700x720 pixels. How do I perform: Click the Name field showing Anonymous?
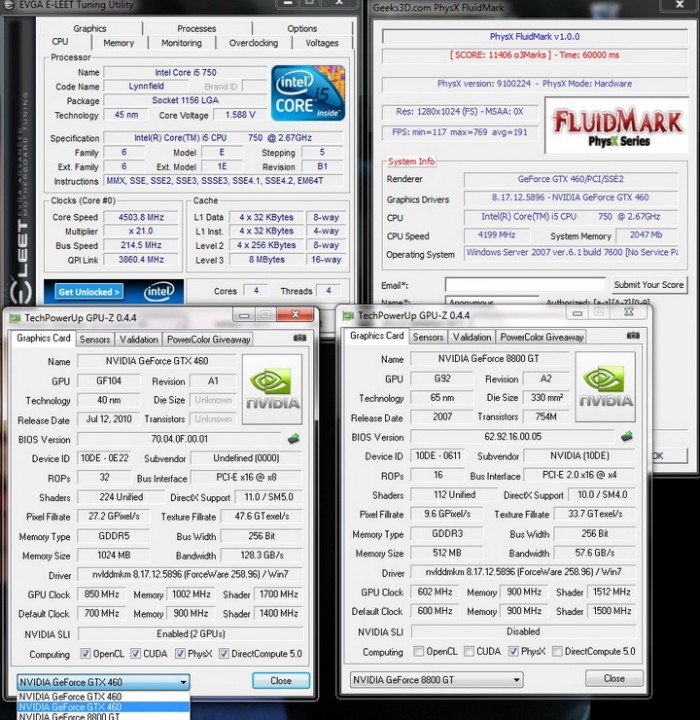[491, 301]
